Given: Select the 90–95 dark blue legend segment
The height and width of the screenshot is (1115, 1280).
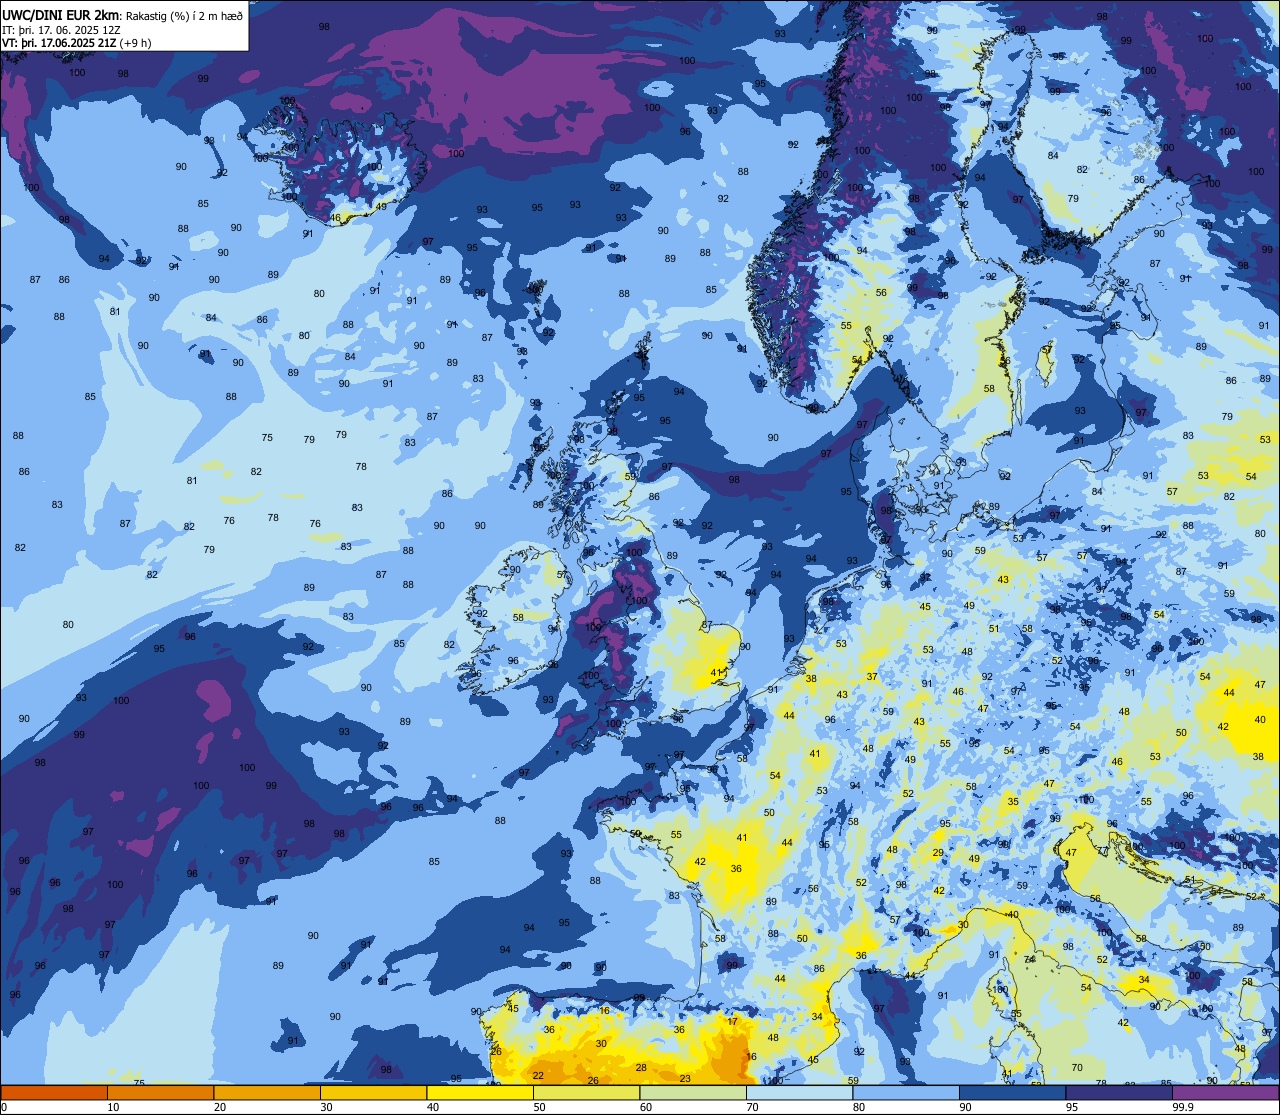Looking at the screenshot, I should [x=1012, y=1092].
